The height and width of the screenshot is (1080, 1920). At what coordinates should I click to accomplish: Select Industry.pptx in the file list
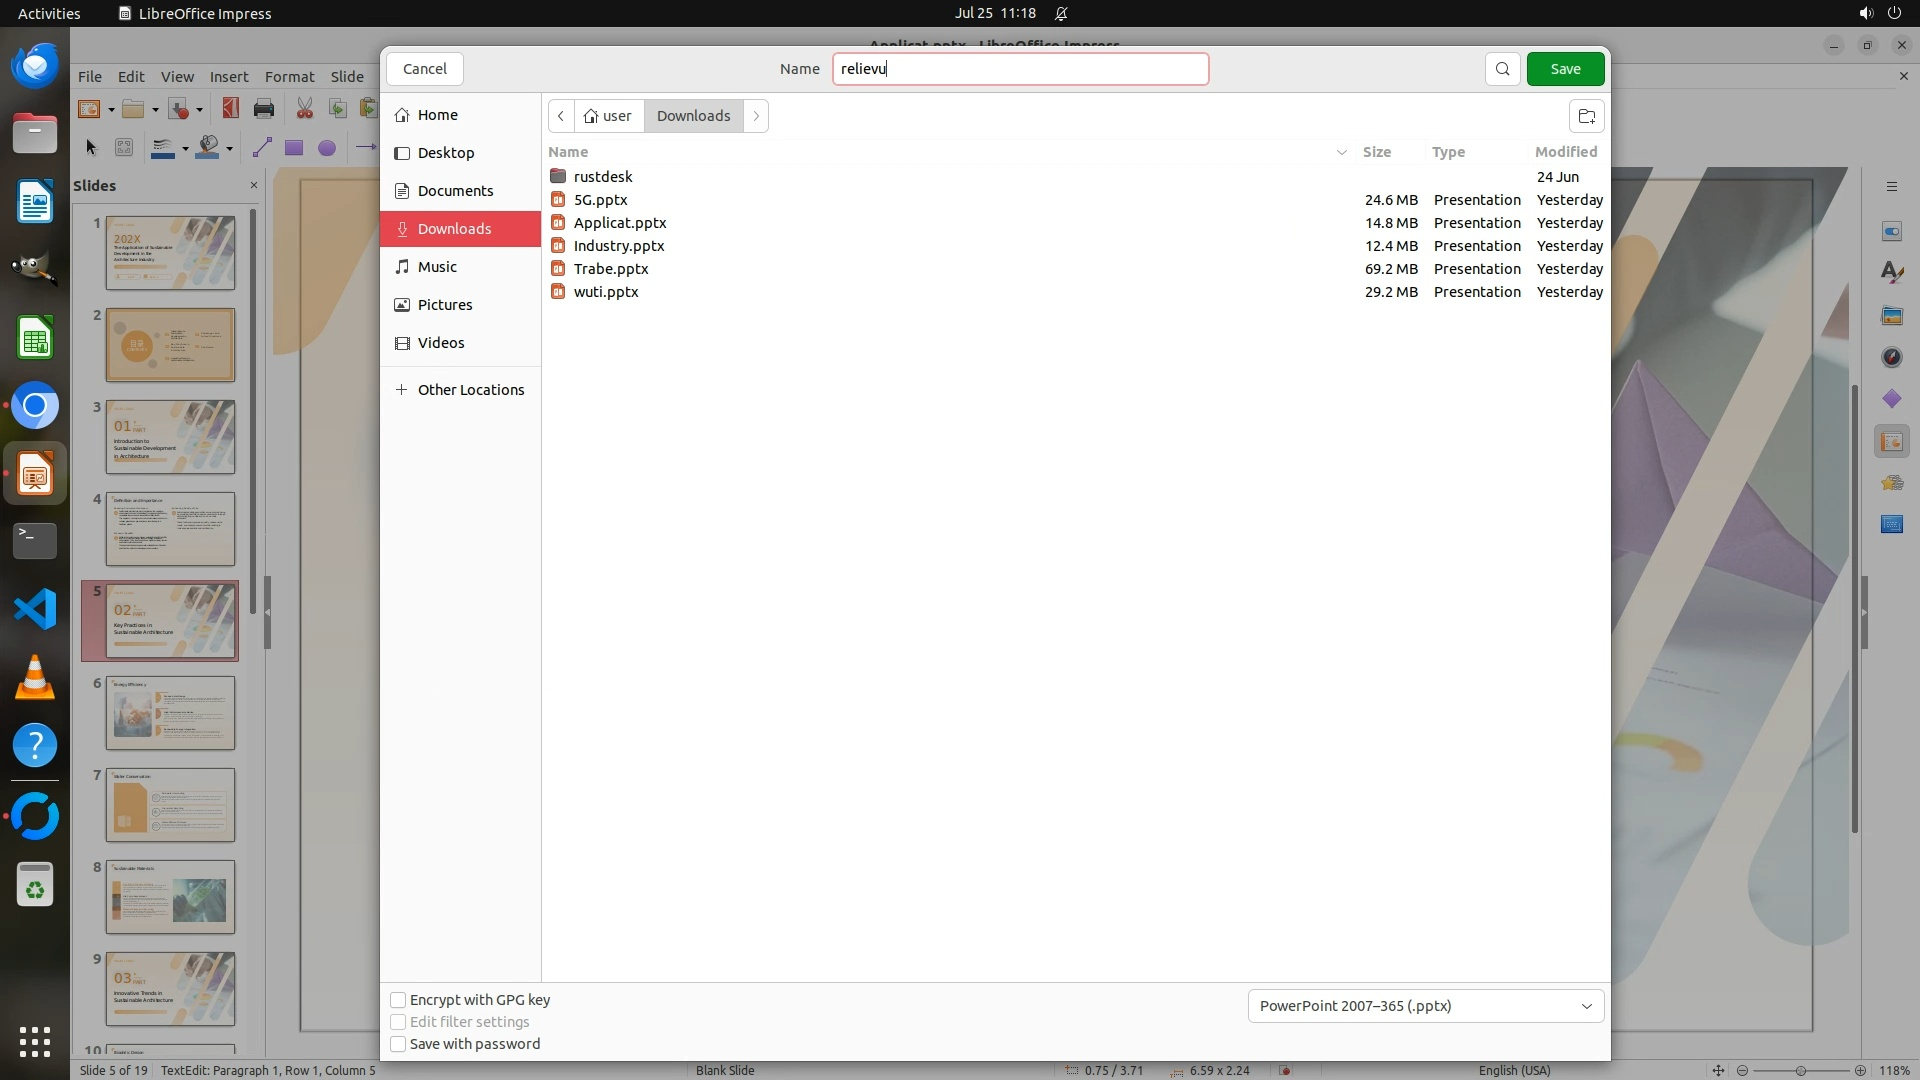click(x=619, y=246)
